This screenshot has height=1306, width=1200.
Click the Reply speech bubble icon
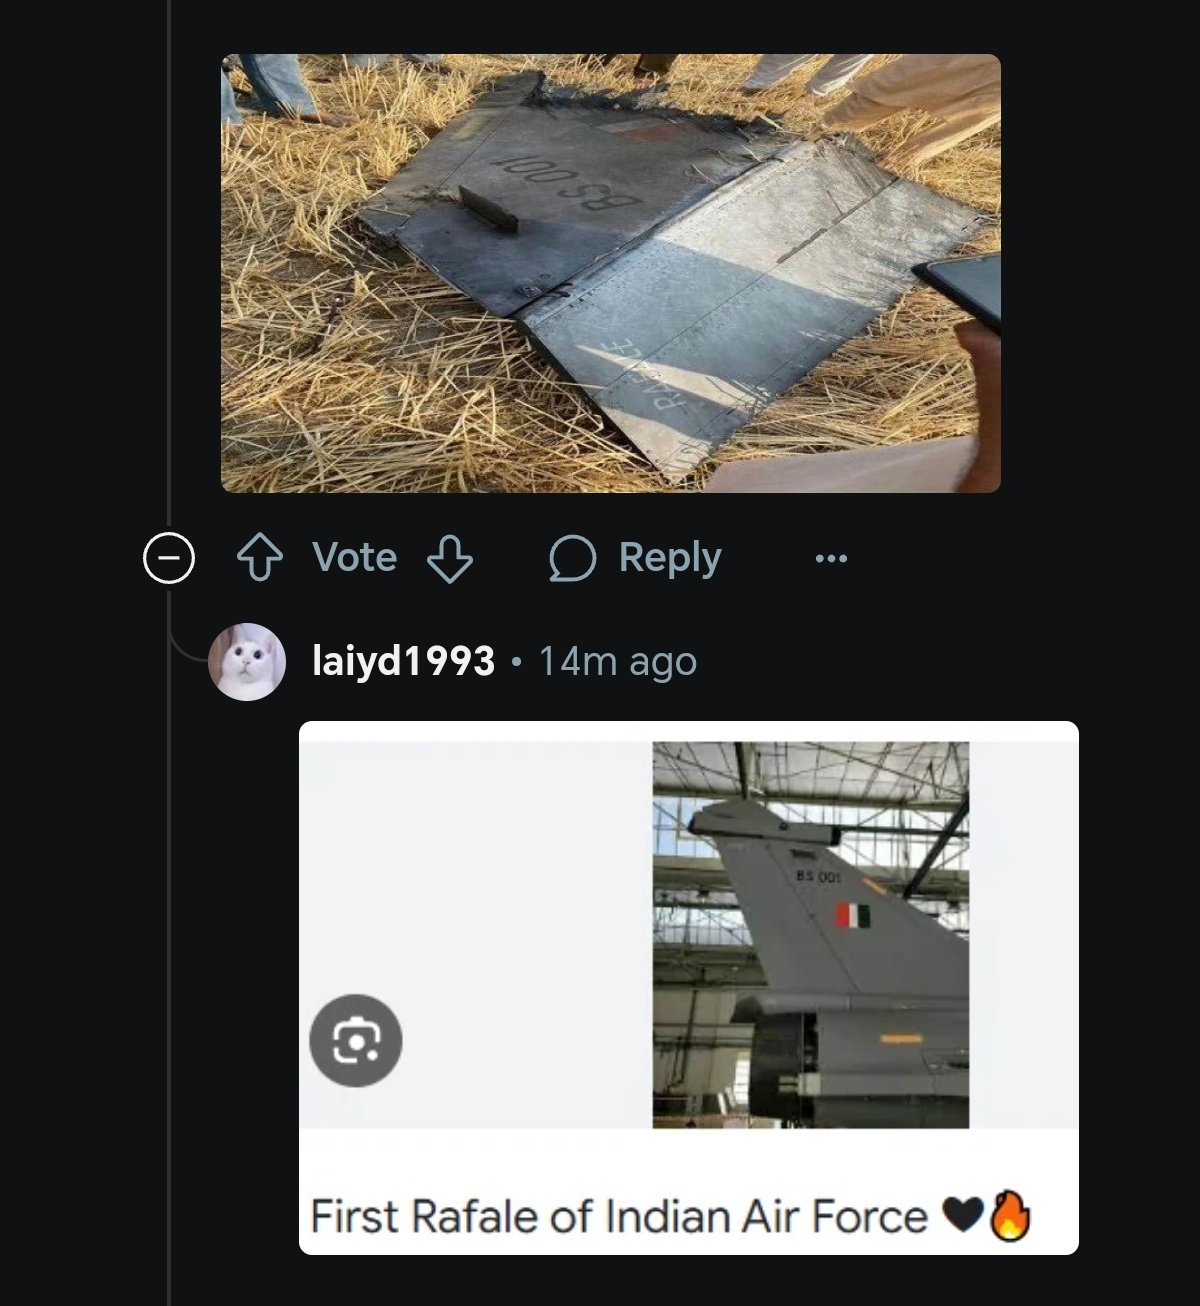(x=572, y=558)
